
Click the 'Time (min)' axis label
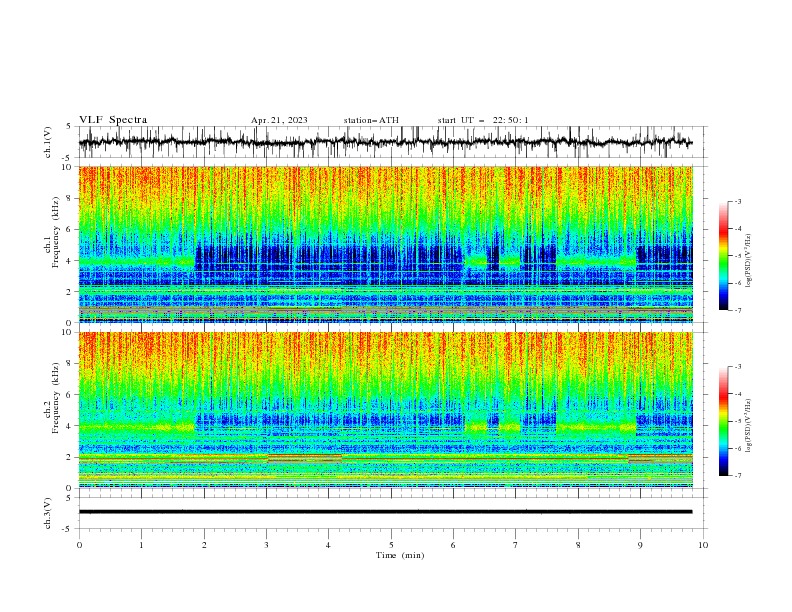(400, 555)
